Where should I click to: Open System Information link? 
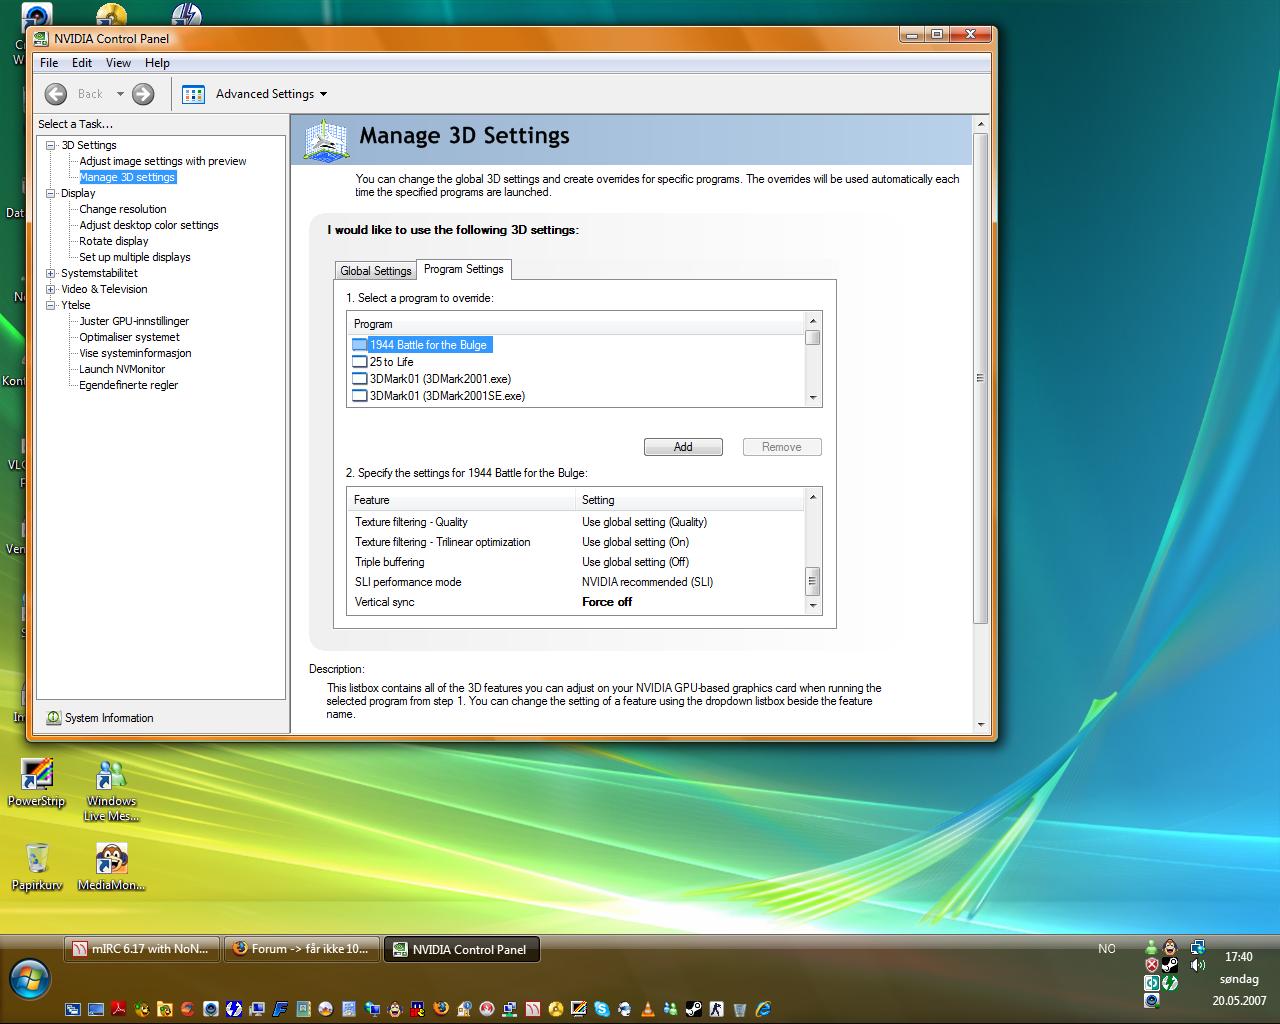click(x=109, y=718)
